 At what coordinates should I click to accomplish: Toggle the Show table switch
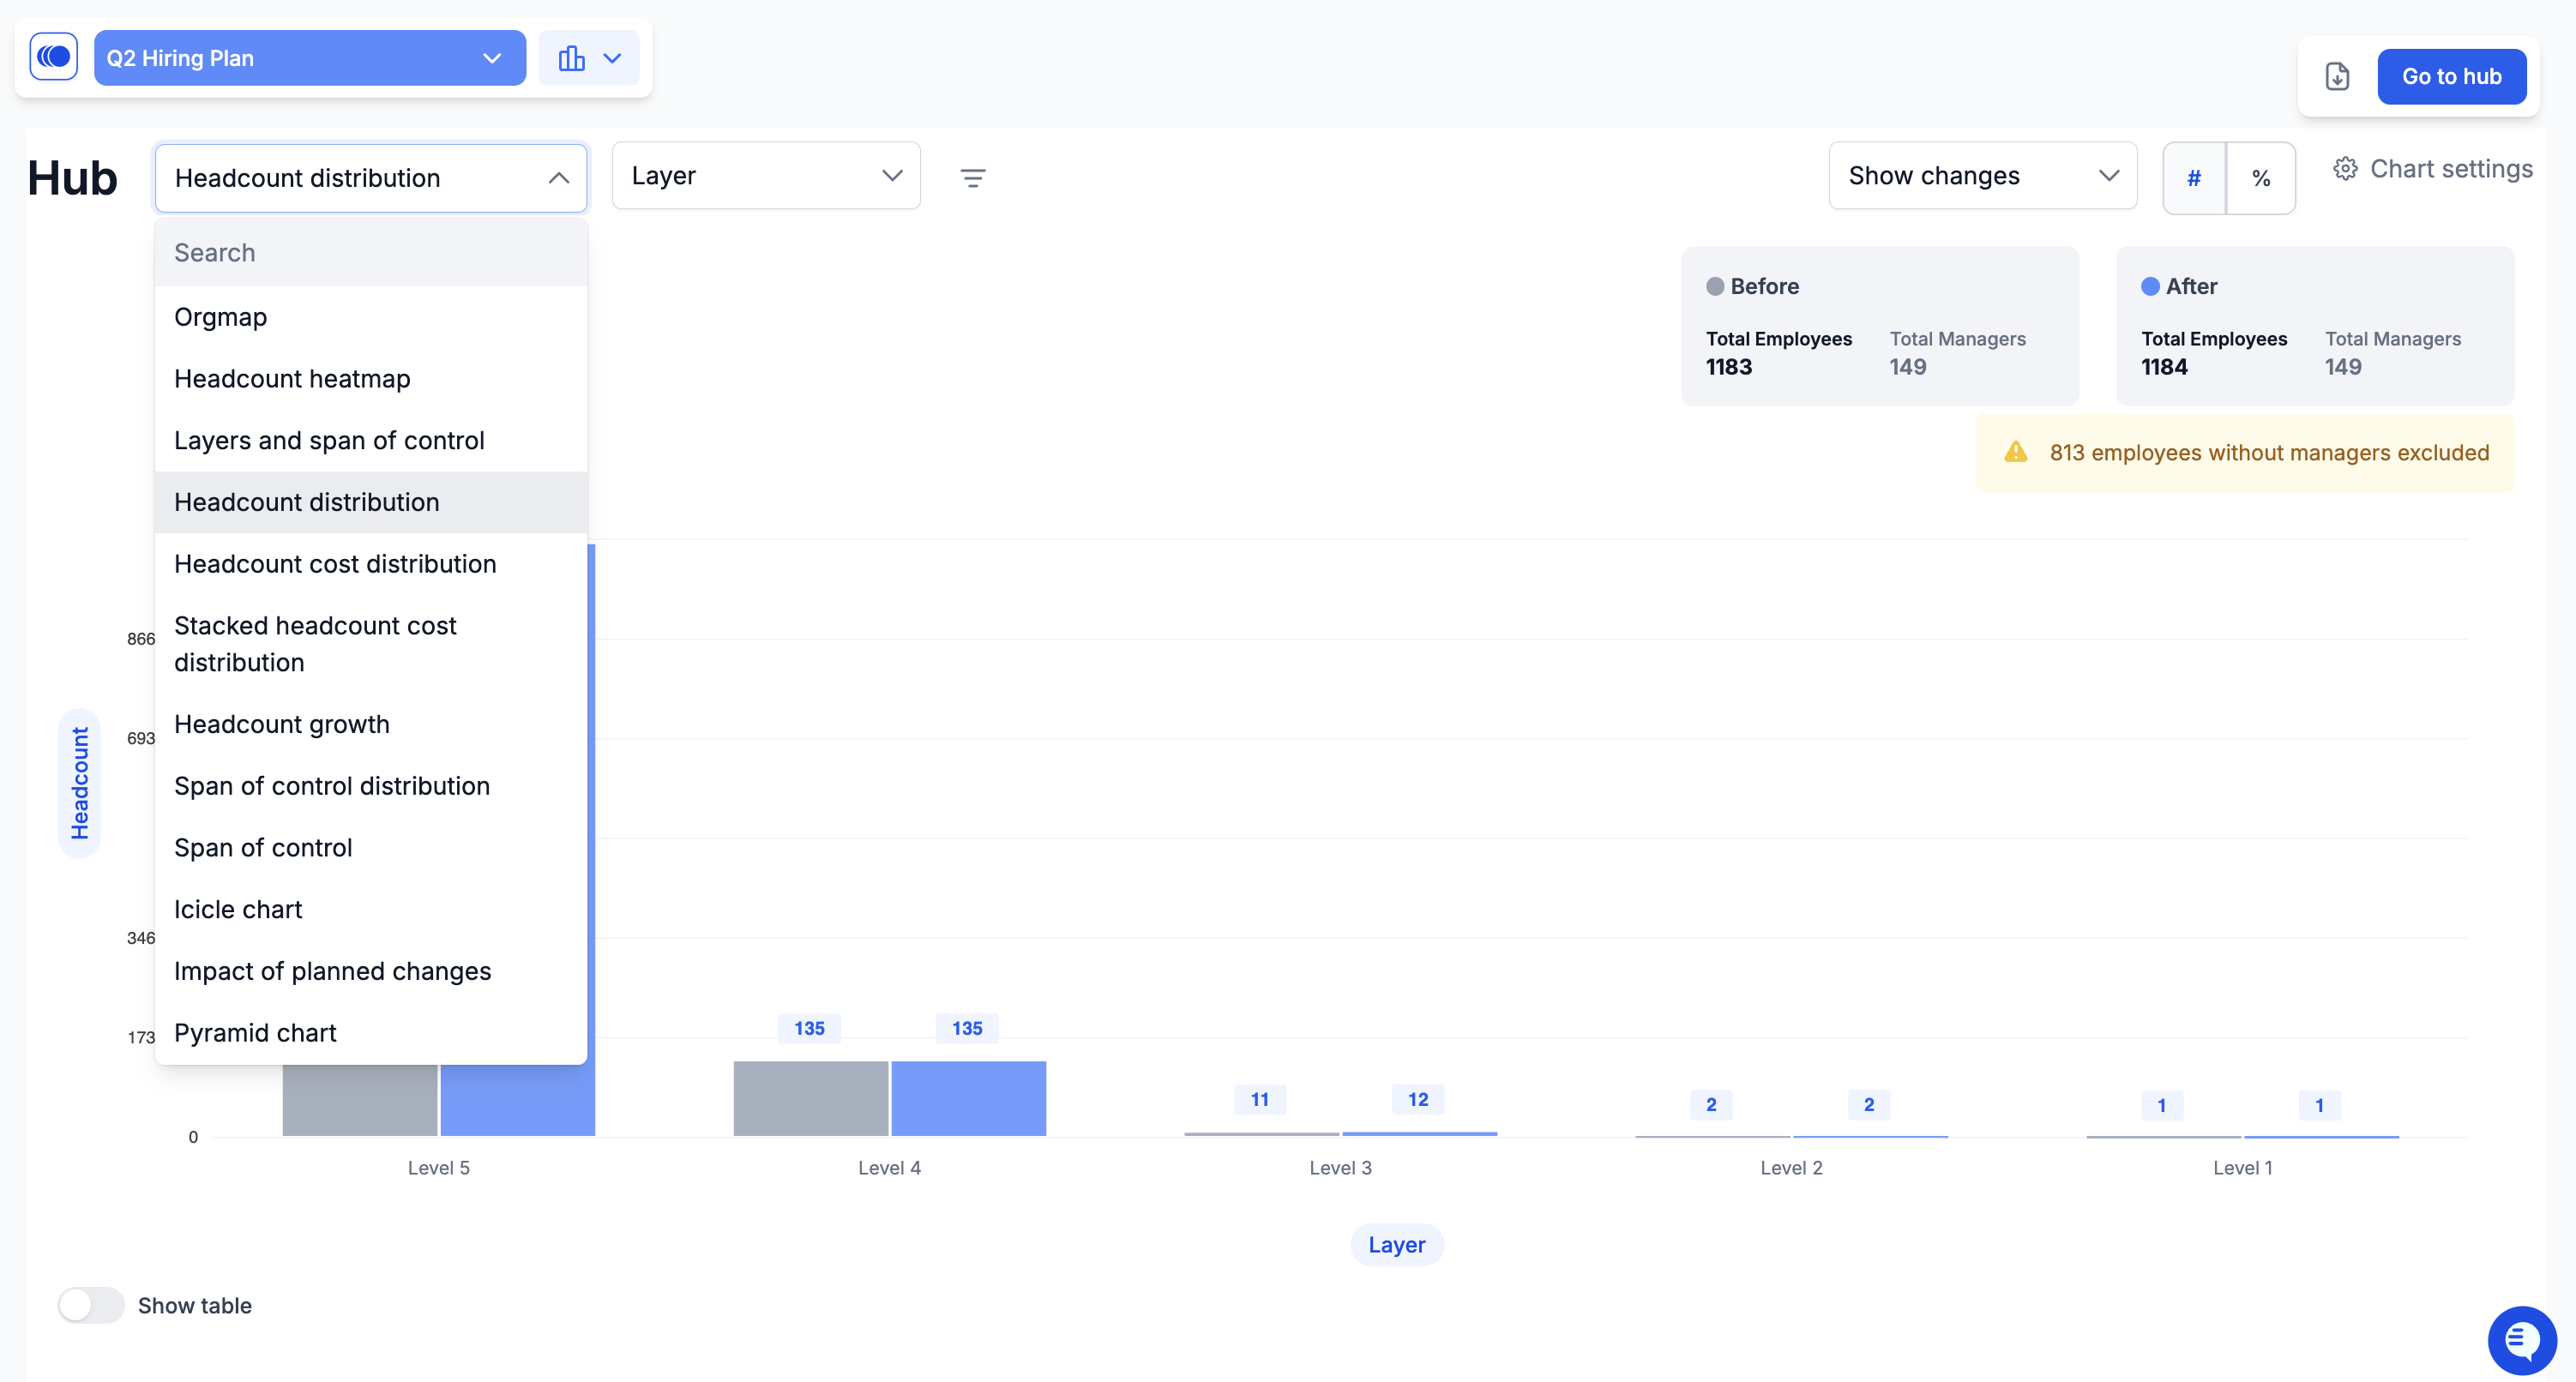(91, 1305)
